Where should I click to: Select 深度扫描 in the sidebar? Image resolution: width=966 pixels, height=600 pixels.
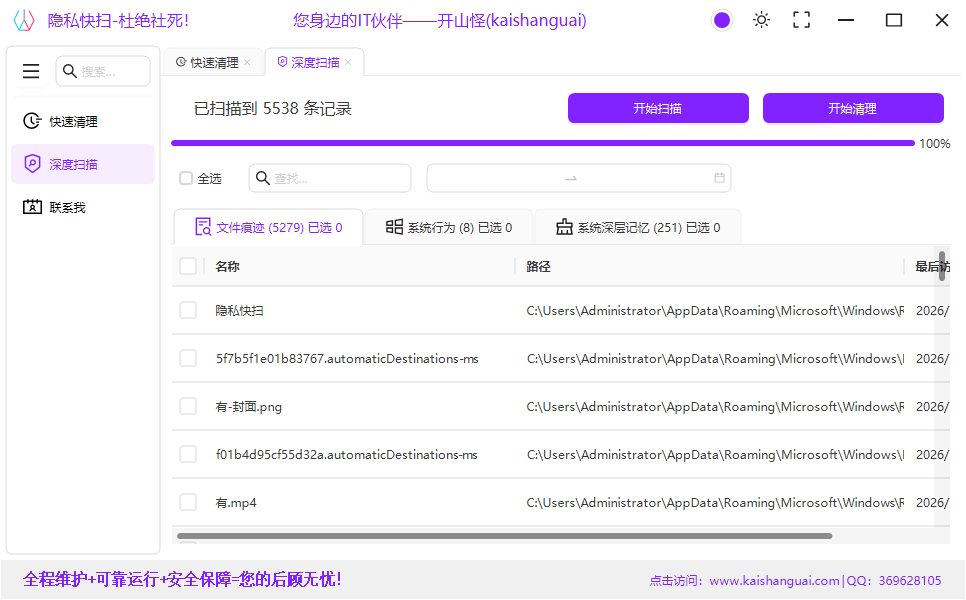pos(83,164)
